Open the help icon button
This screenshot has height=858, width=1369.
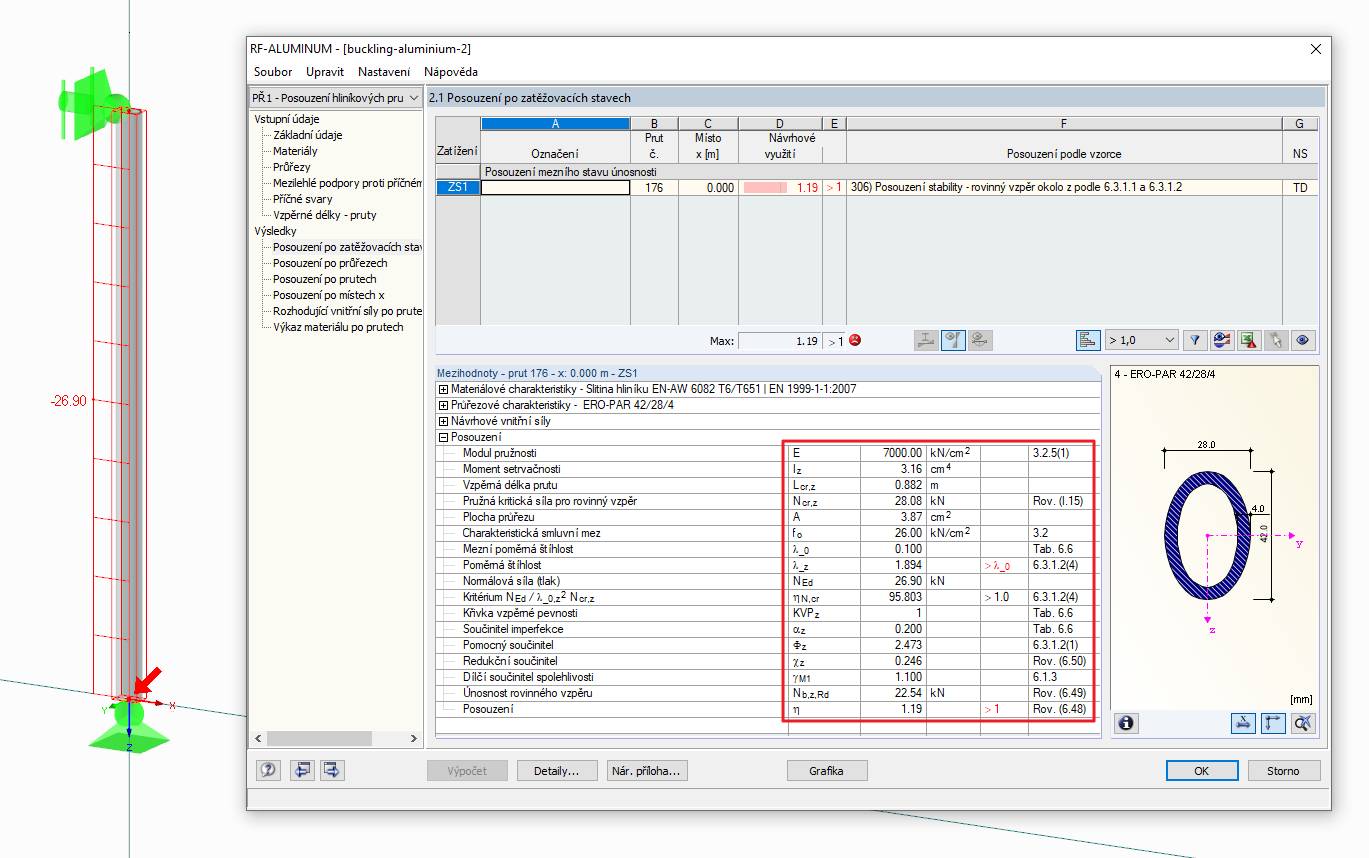click(268, 770)
